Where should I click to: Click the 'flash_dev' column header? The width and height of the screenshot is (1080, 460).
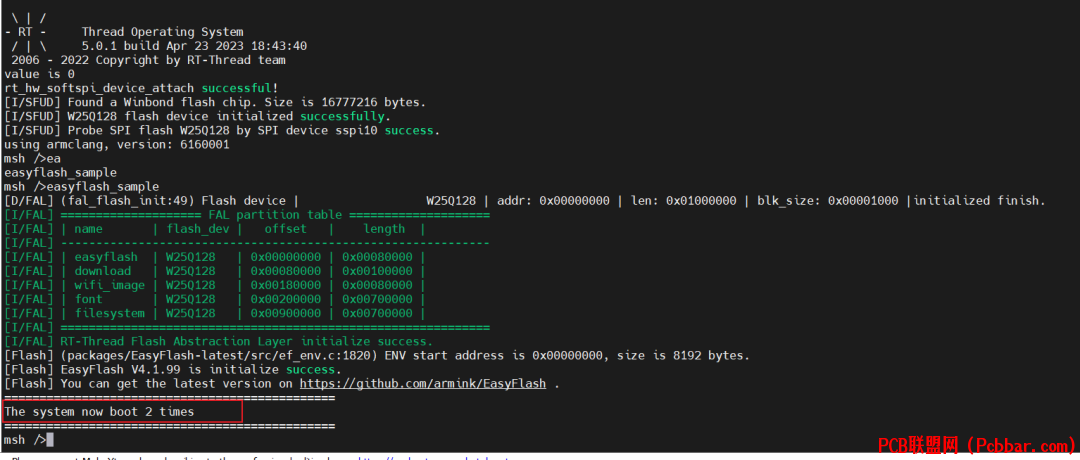pyautogui.click(x=198, y=229)
